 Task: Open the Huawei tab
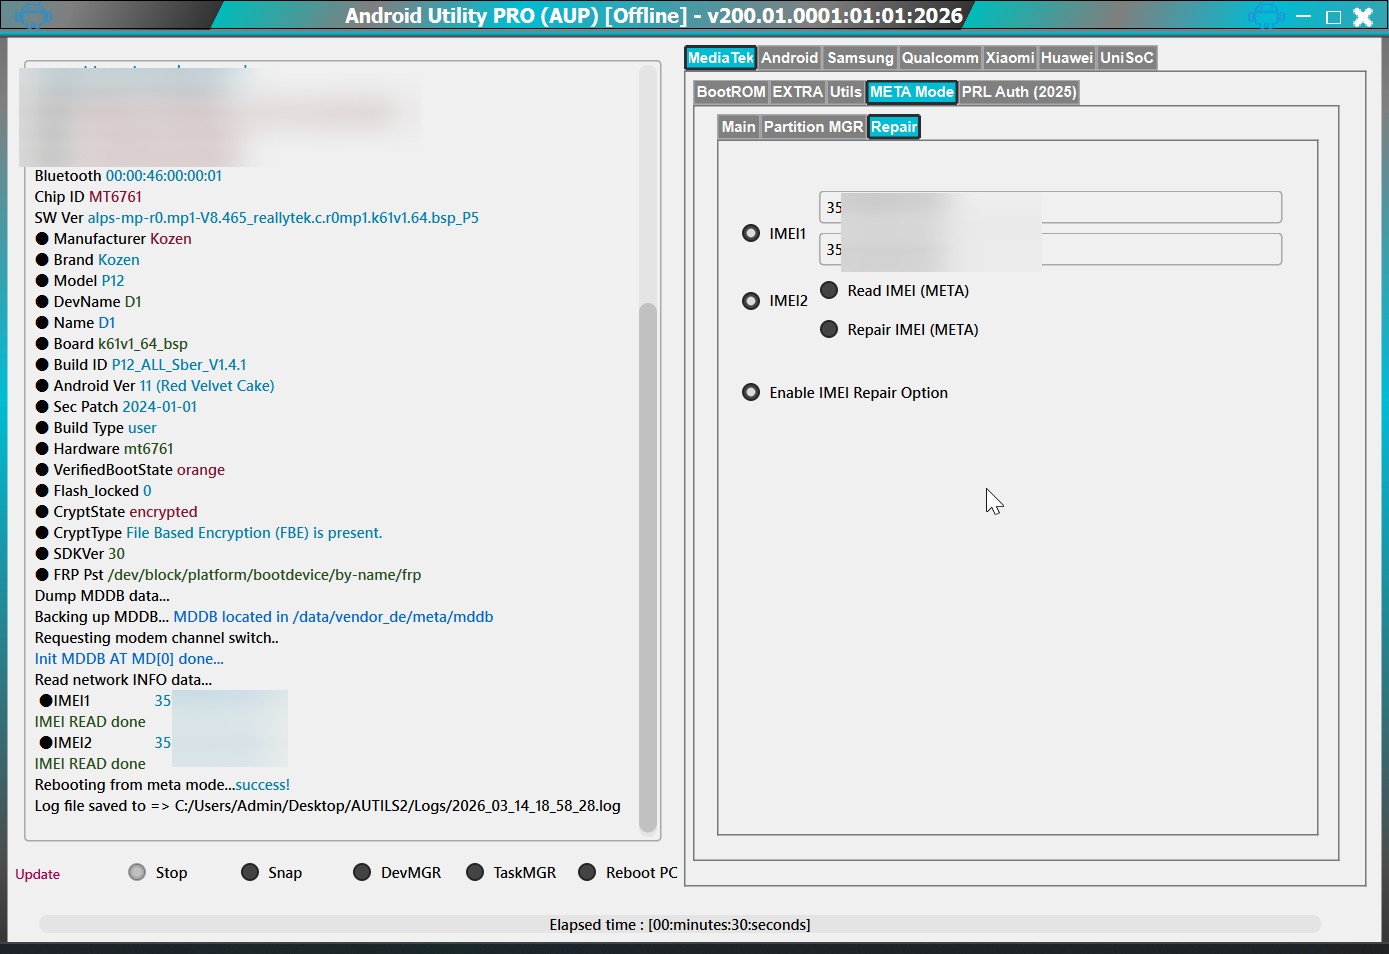click(1067, 58)
